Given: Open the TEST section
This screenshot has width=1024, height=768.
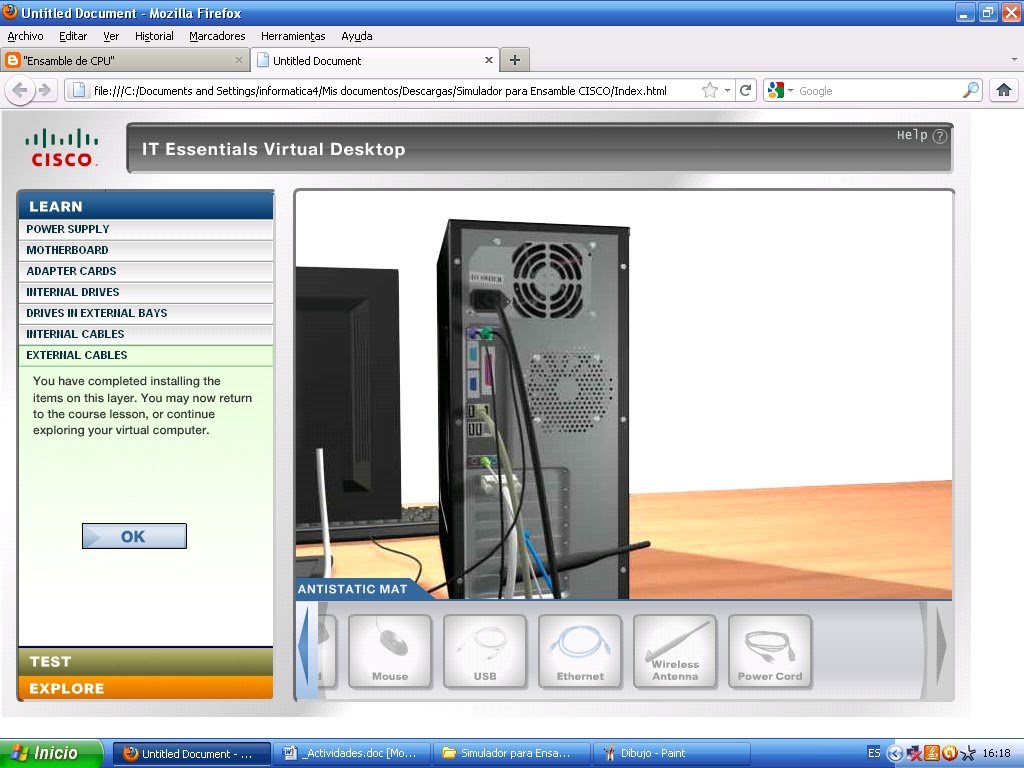Looking at the screenshot, I should pos(146,661).
